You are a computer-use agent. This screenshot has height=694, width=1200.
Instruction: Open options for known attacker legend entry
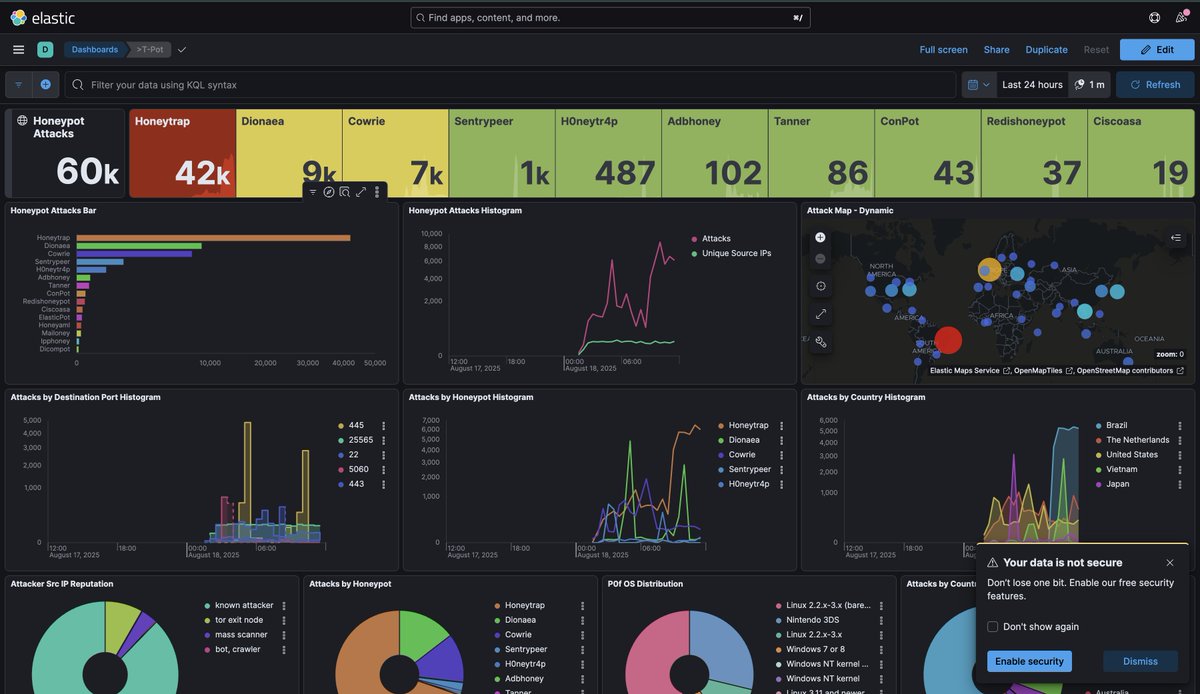(x=284, y=605)
